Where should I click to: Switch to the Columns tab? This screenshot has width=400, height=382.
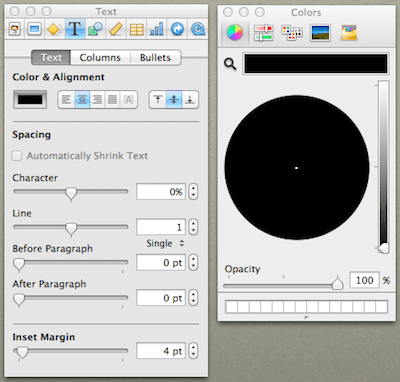click(x=100, y=58)
